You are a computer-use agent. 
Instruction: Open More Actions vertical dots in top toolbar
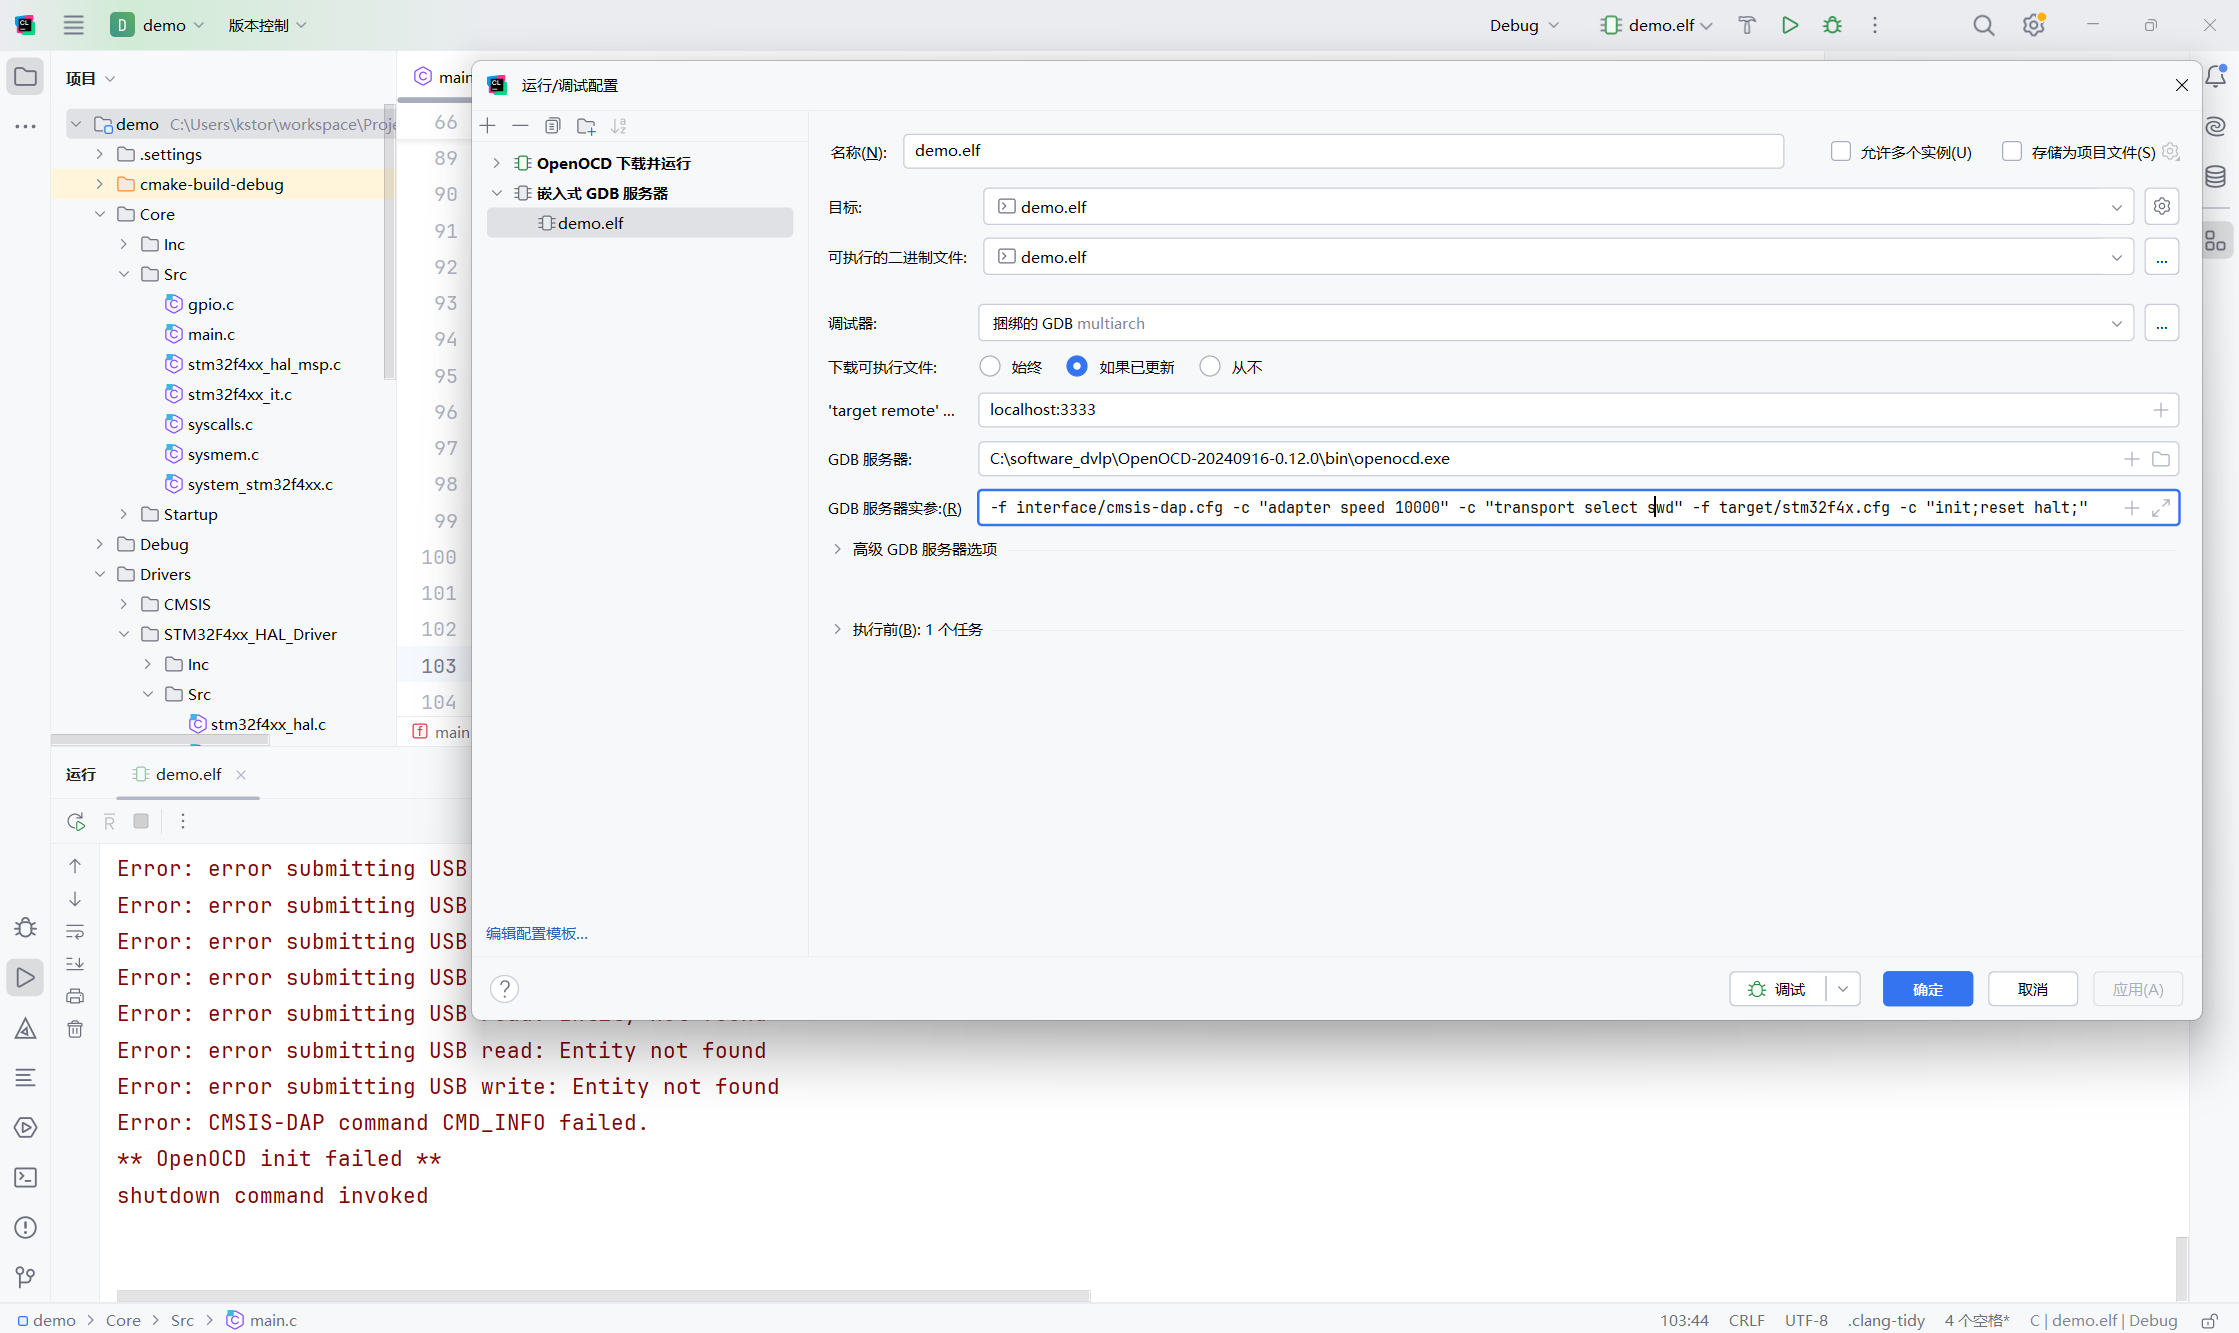[1875, 25]
